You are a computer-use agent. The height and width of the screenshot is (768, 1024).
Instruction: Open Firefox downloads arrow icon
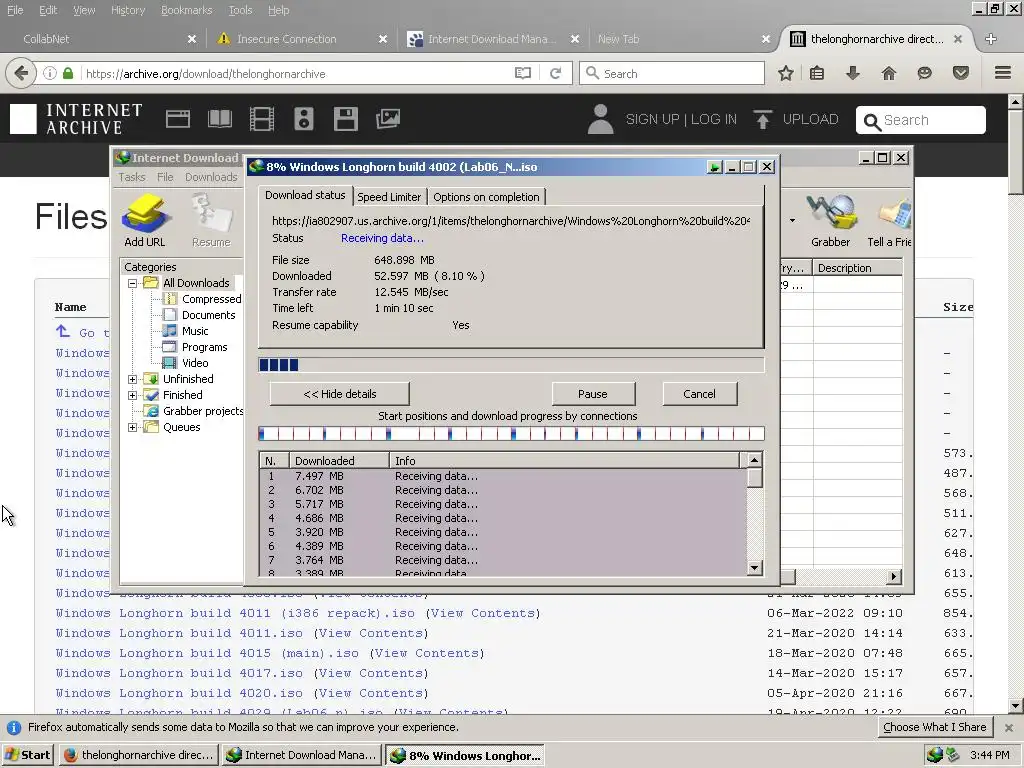[x=852, y=73]
